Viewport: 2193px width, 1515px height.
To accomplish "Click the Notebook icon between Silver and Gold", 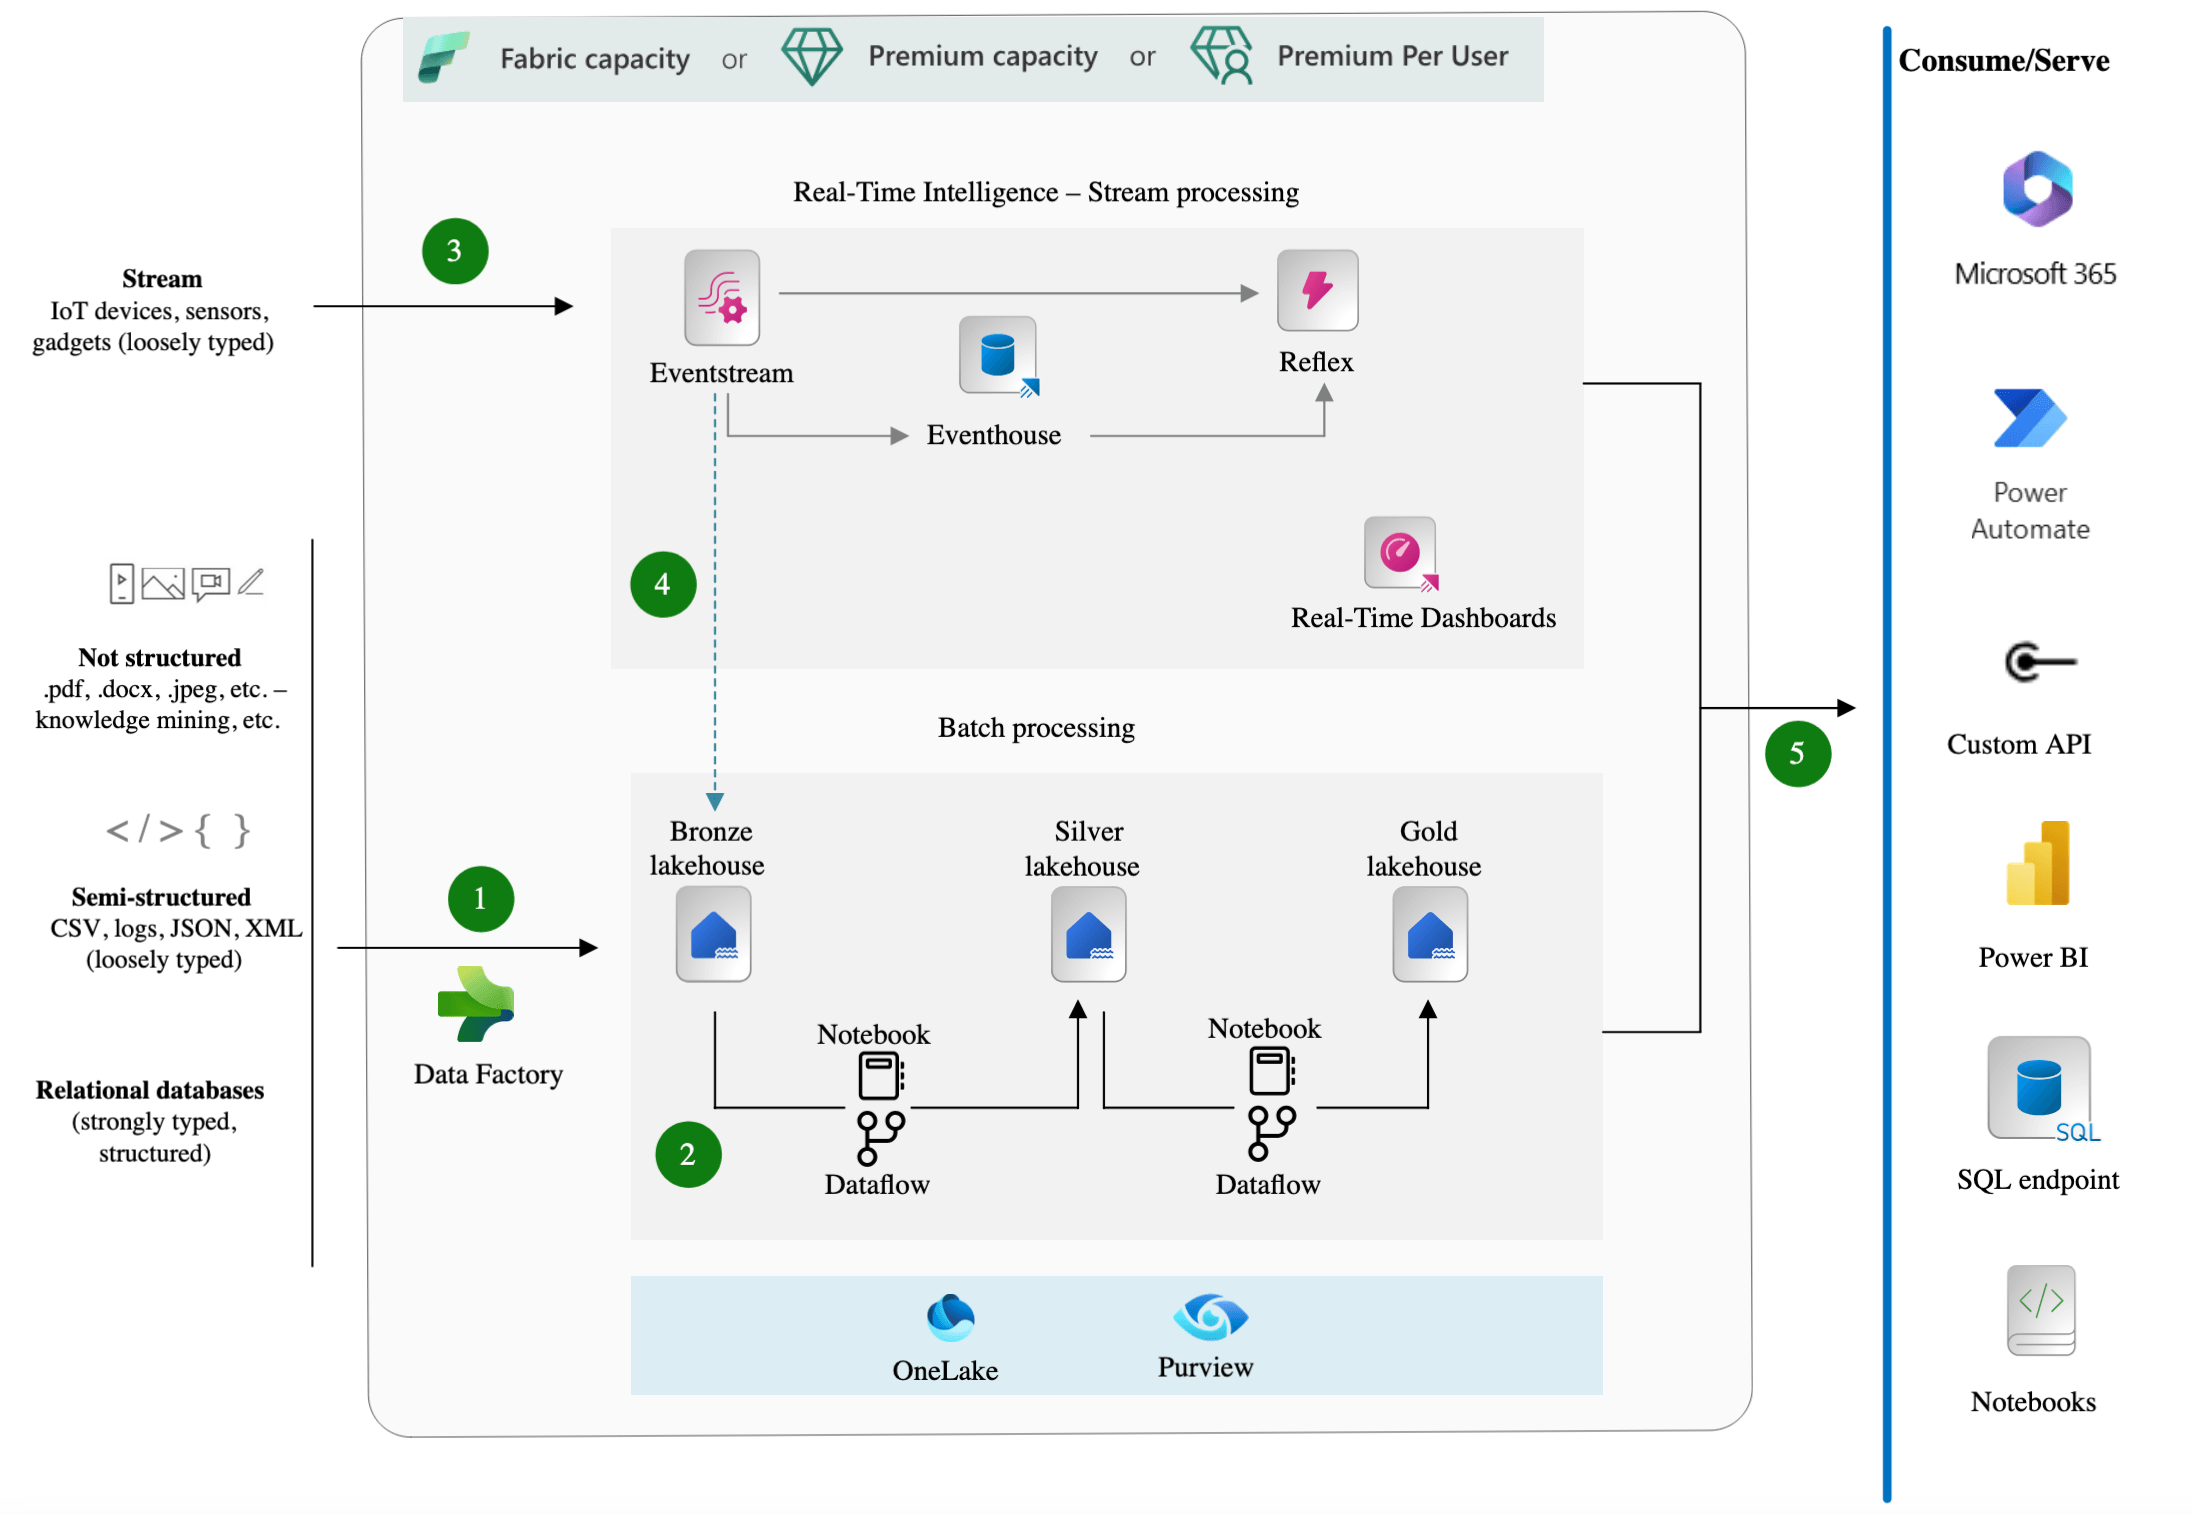I will point(1272,1071).
